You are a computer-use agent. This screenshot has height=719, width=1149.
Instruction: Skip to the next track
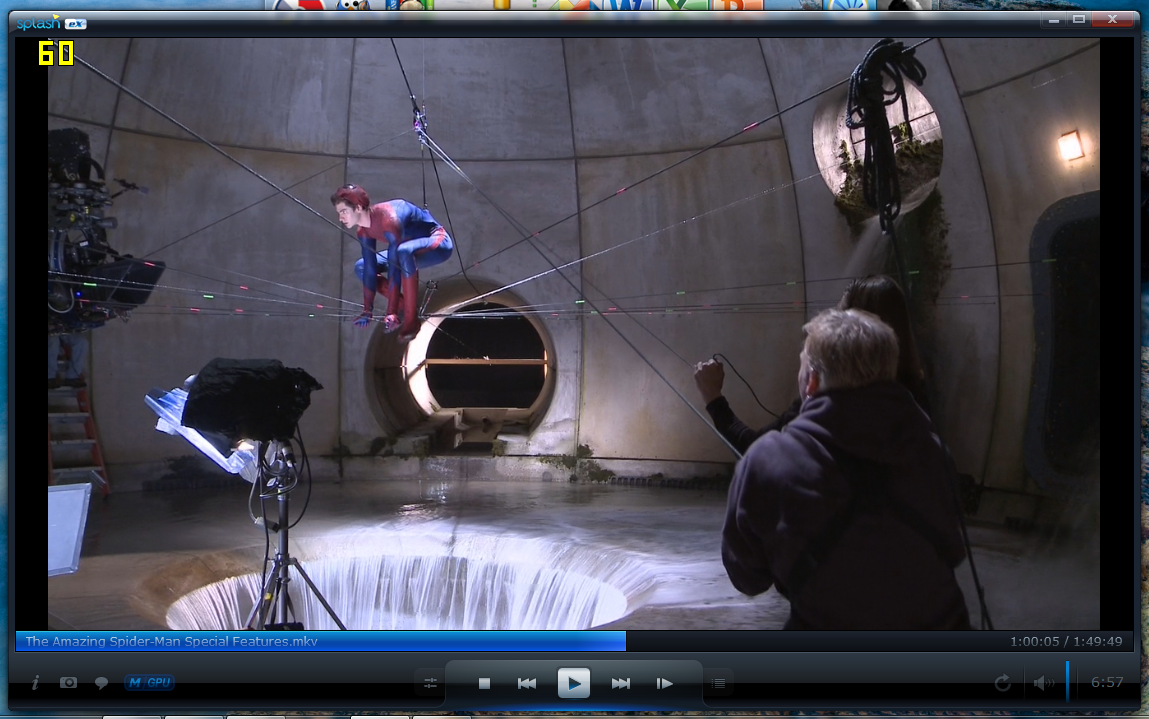point(621,683)
